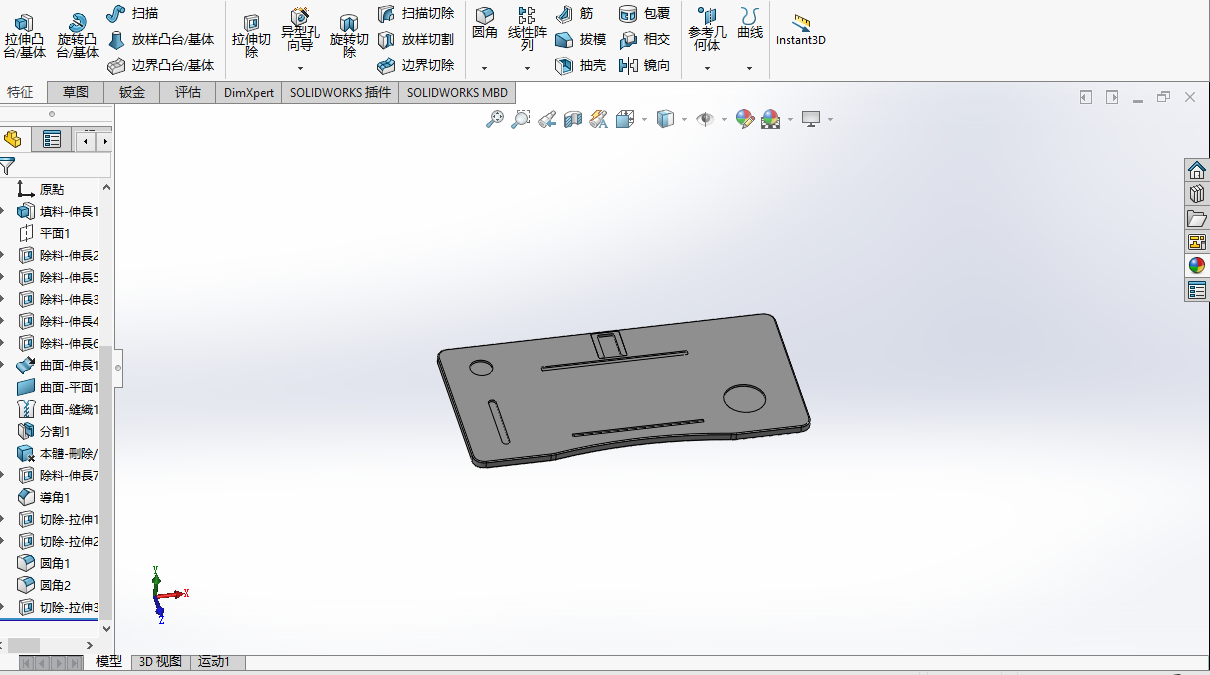Choose the 抽壳 shell tool
The image size is (1210, 675).
tap(580, 65)
